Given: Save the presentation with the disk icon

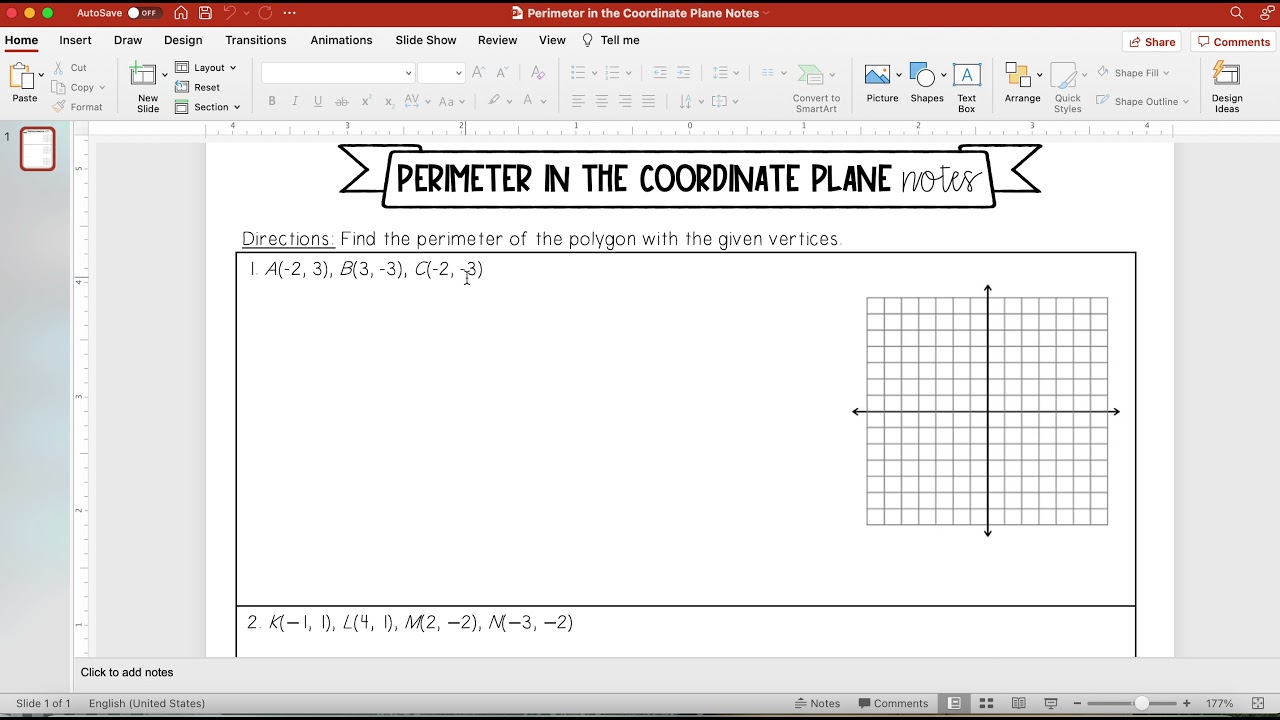Looking at the screenshot, I should [205, 13].
